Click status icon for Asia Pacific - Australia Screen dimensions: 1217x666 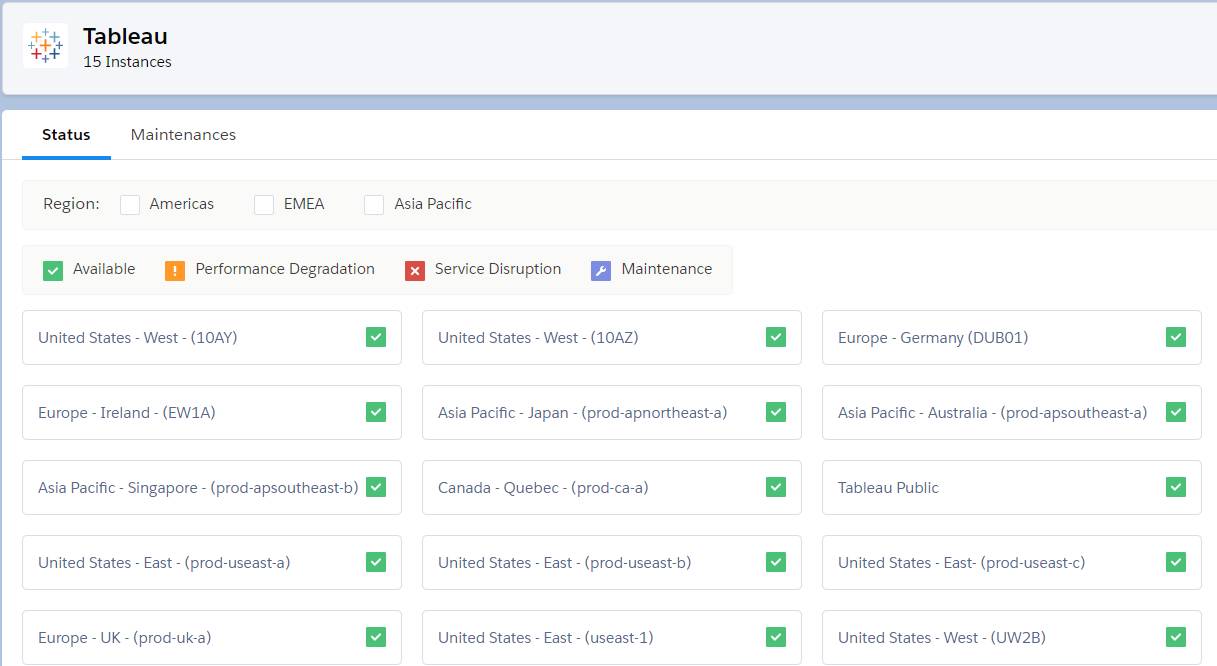pyautogui.click(x=1176, y=412)
